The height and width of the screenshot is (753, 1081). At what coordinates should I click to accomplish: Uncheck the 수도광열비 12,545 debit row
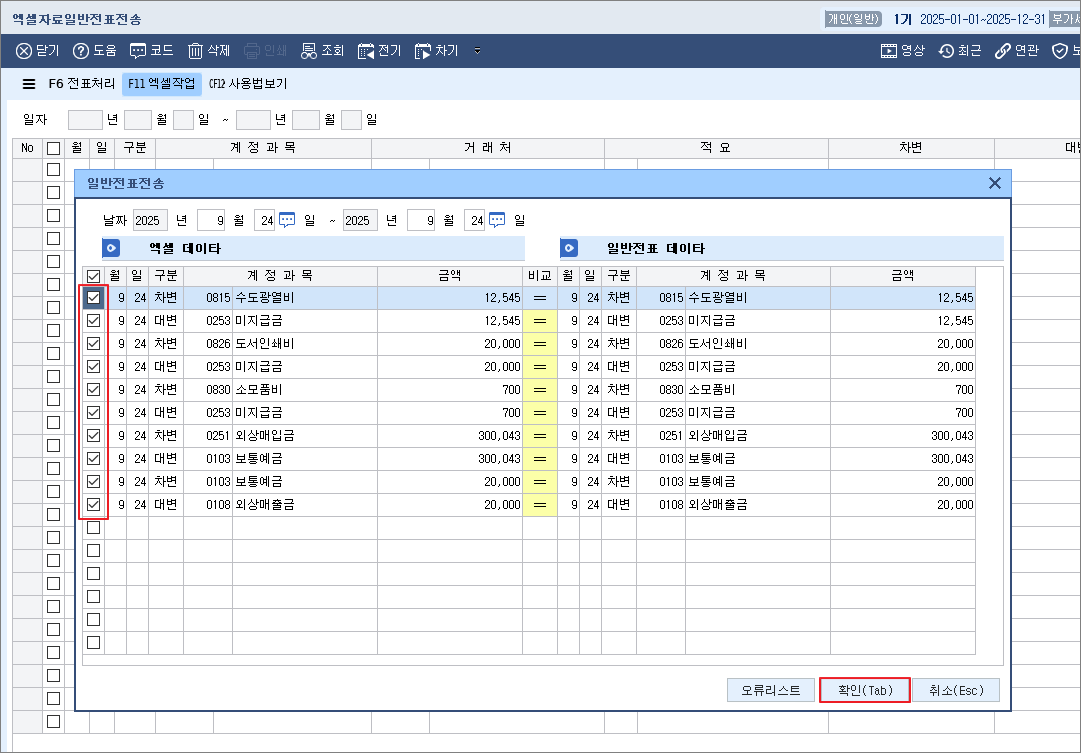(x=92, y=298)
